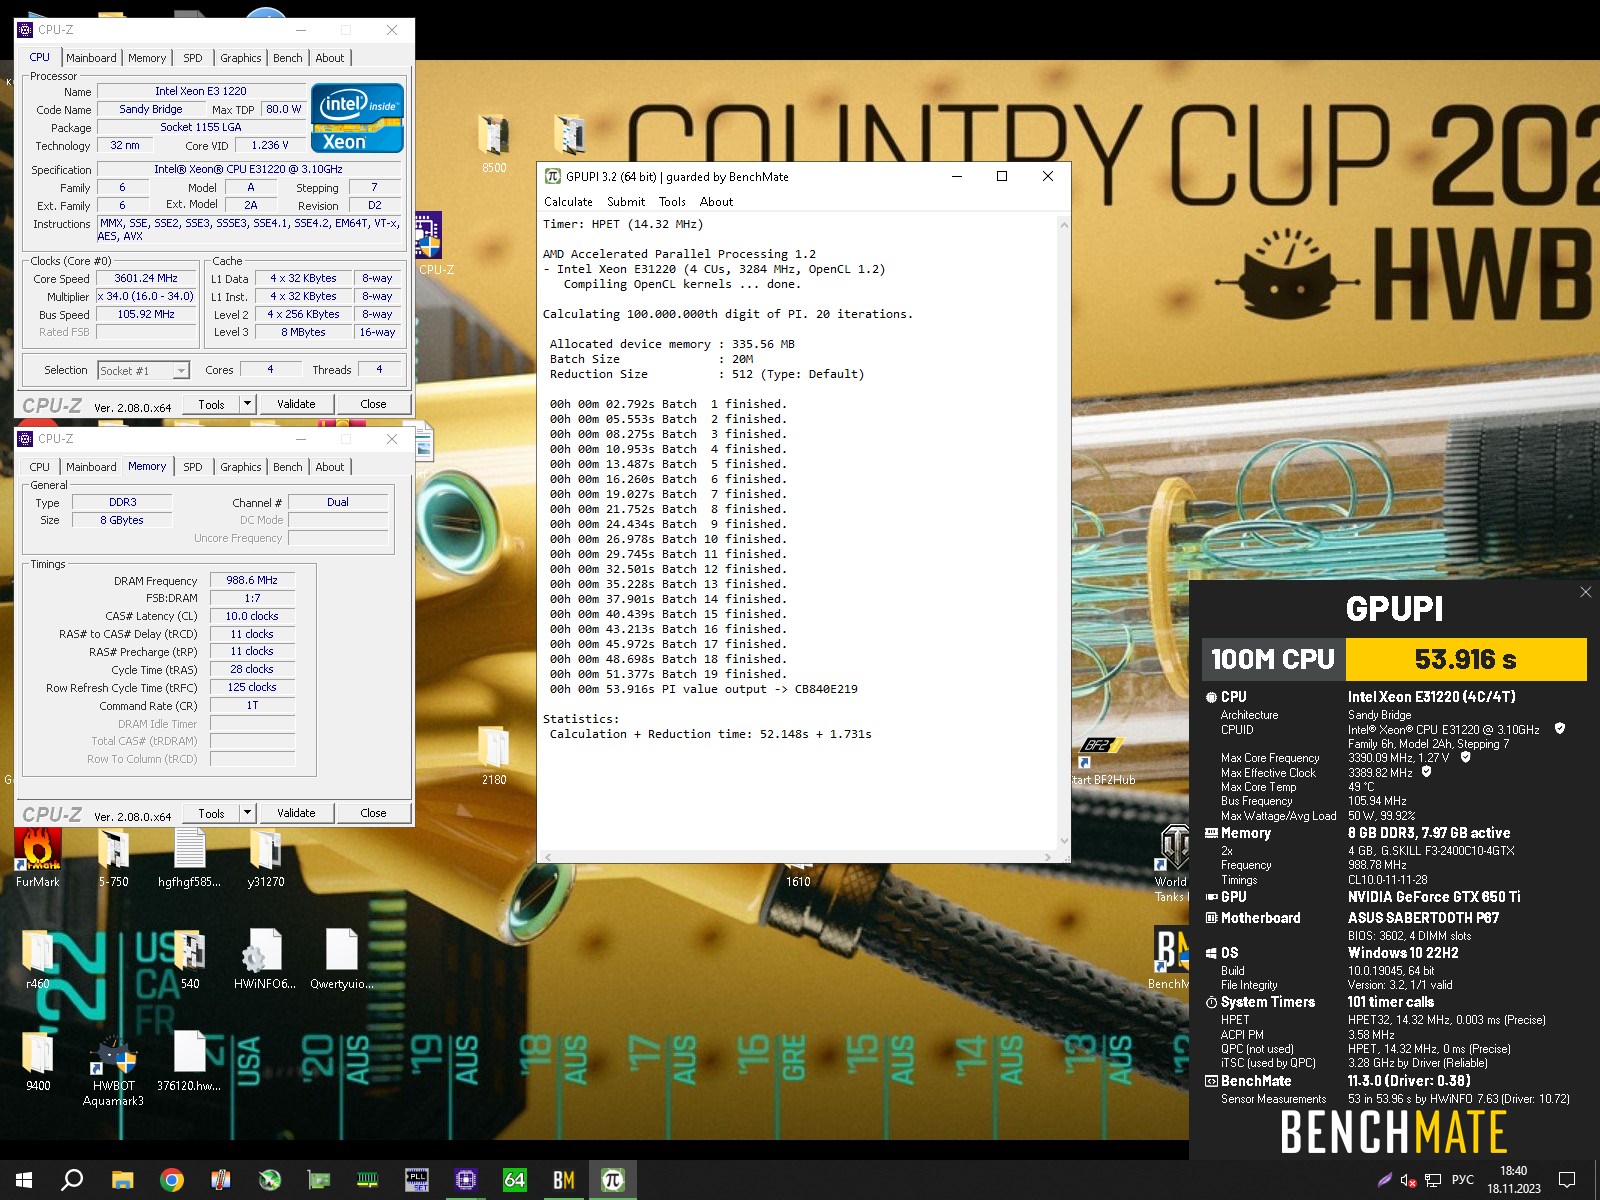Screen dimensions: 1600x1200
Task: Open About tab in top CPU-Z window
Action: click(330, 58)
